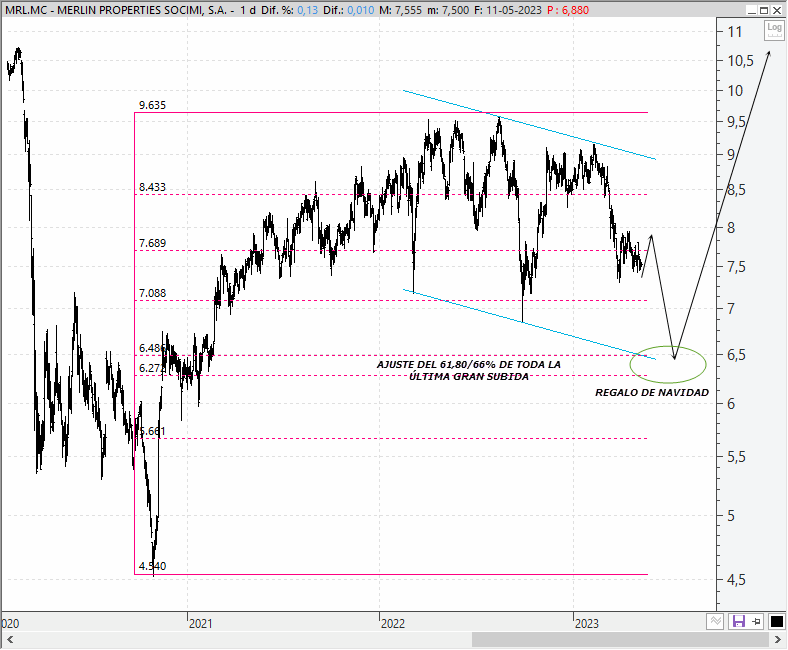Click the MERLIN PROPERTIES SOCIMI title text

point(142,10)
